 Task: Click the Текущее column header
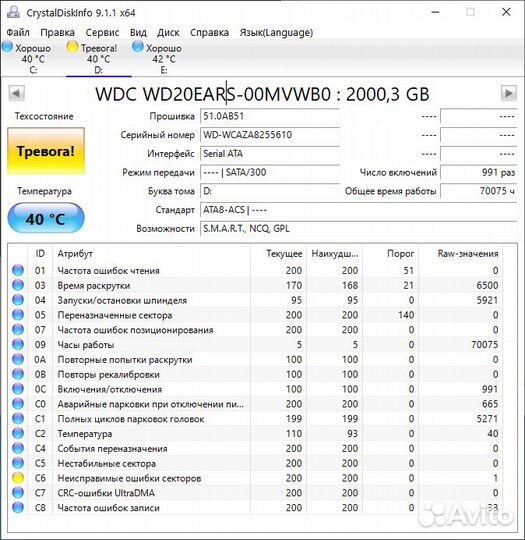coord(279,254)
